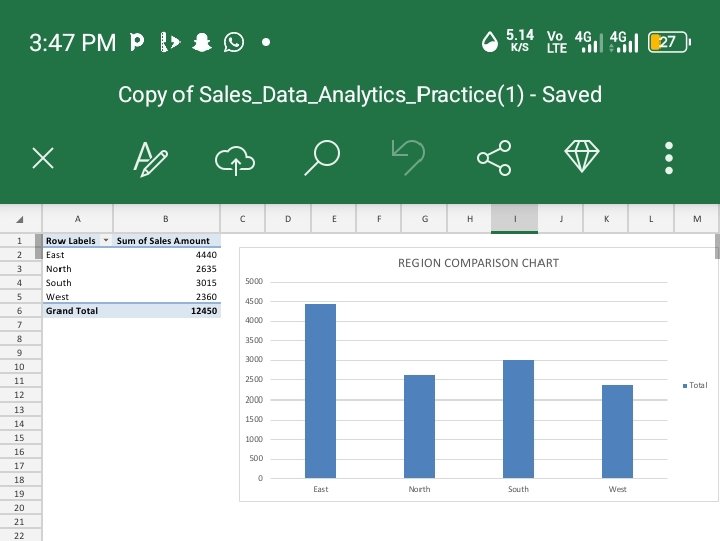The image size is (720, 541).
Task: Tap the South bar in the chart
Action: (518, 419)
